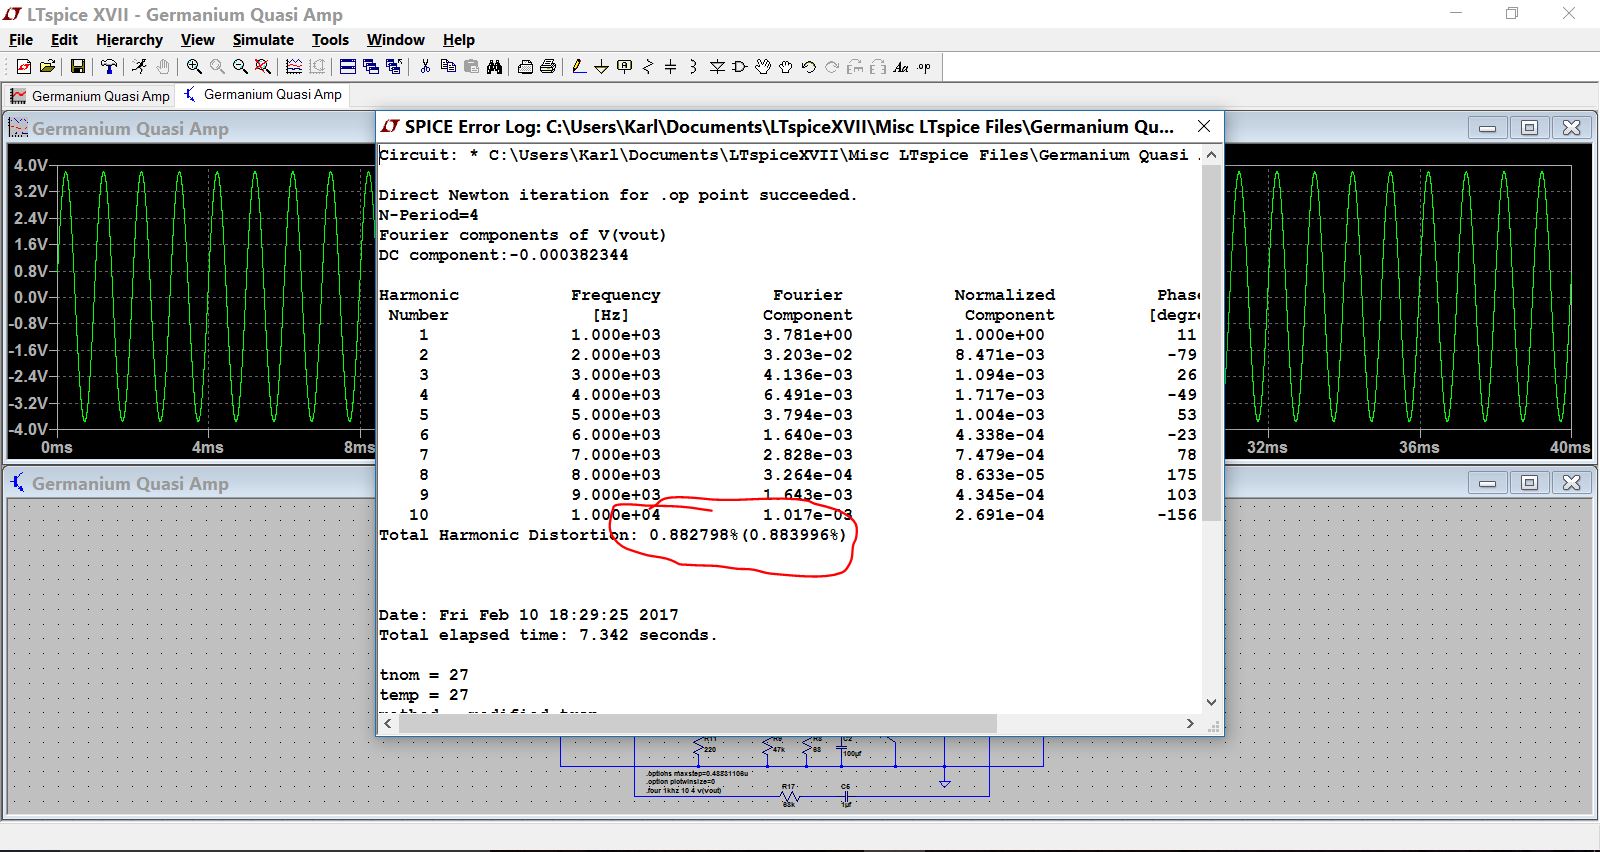1600x852 pixels.
Task: Click Fourier component value 3.781e+00
Action: coord(807,335)
